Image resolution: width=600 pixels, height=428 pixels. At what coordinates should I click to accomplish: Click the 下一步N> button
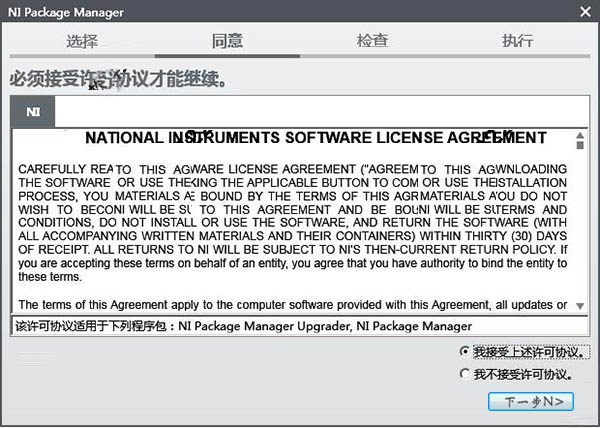[x=531, y=402]
